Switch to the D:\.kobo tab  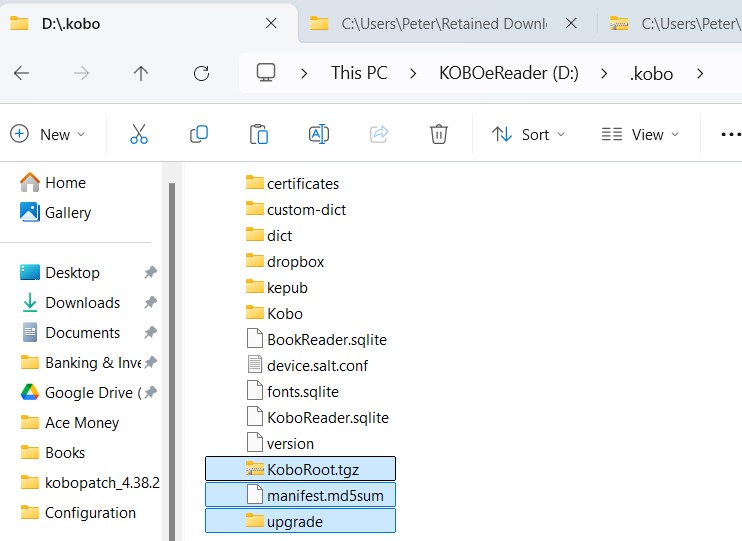pos(147,23)
